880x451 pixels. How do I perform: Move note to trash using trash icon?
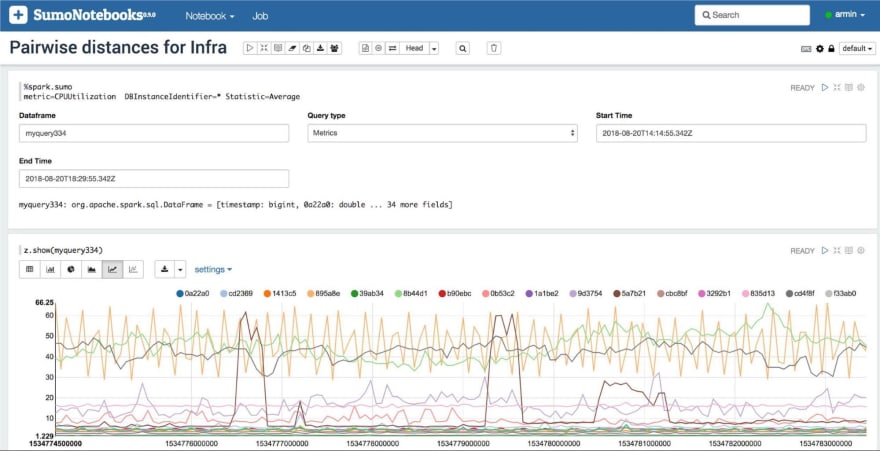click(x=493, y=48)
